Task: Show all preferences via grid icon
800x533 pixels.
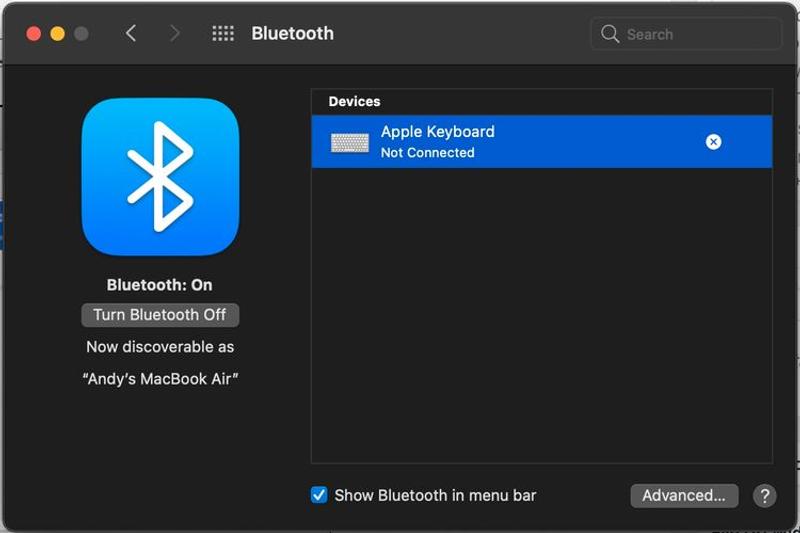Action: click(223, 34)
